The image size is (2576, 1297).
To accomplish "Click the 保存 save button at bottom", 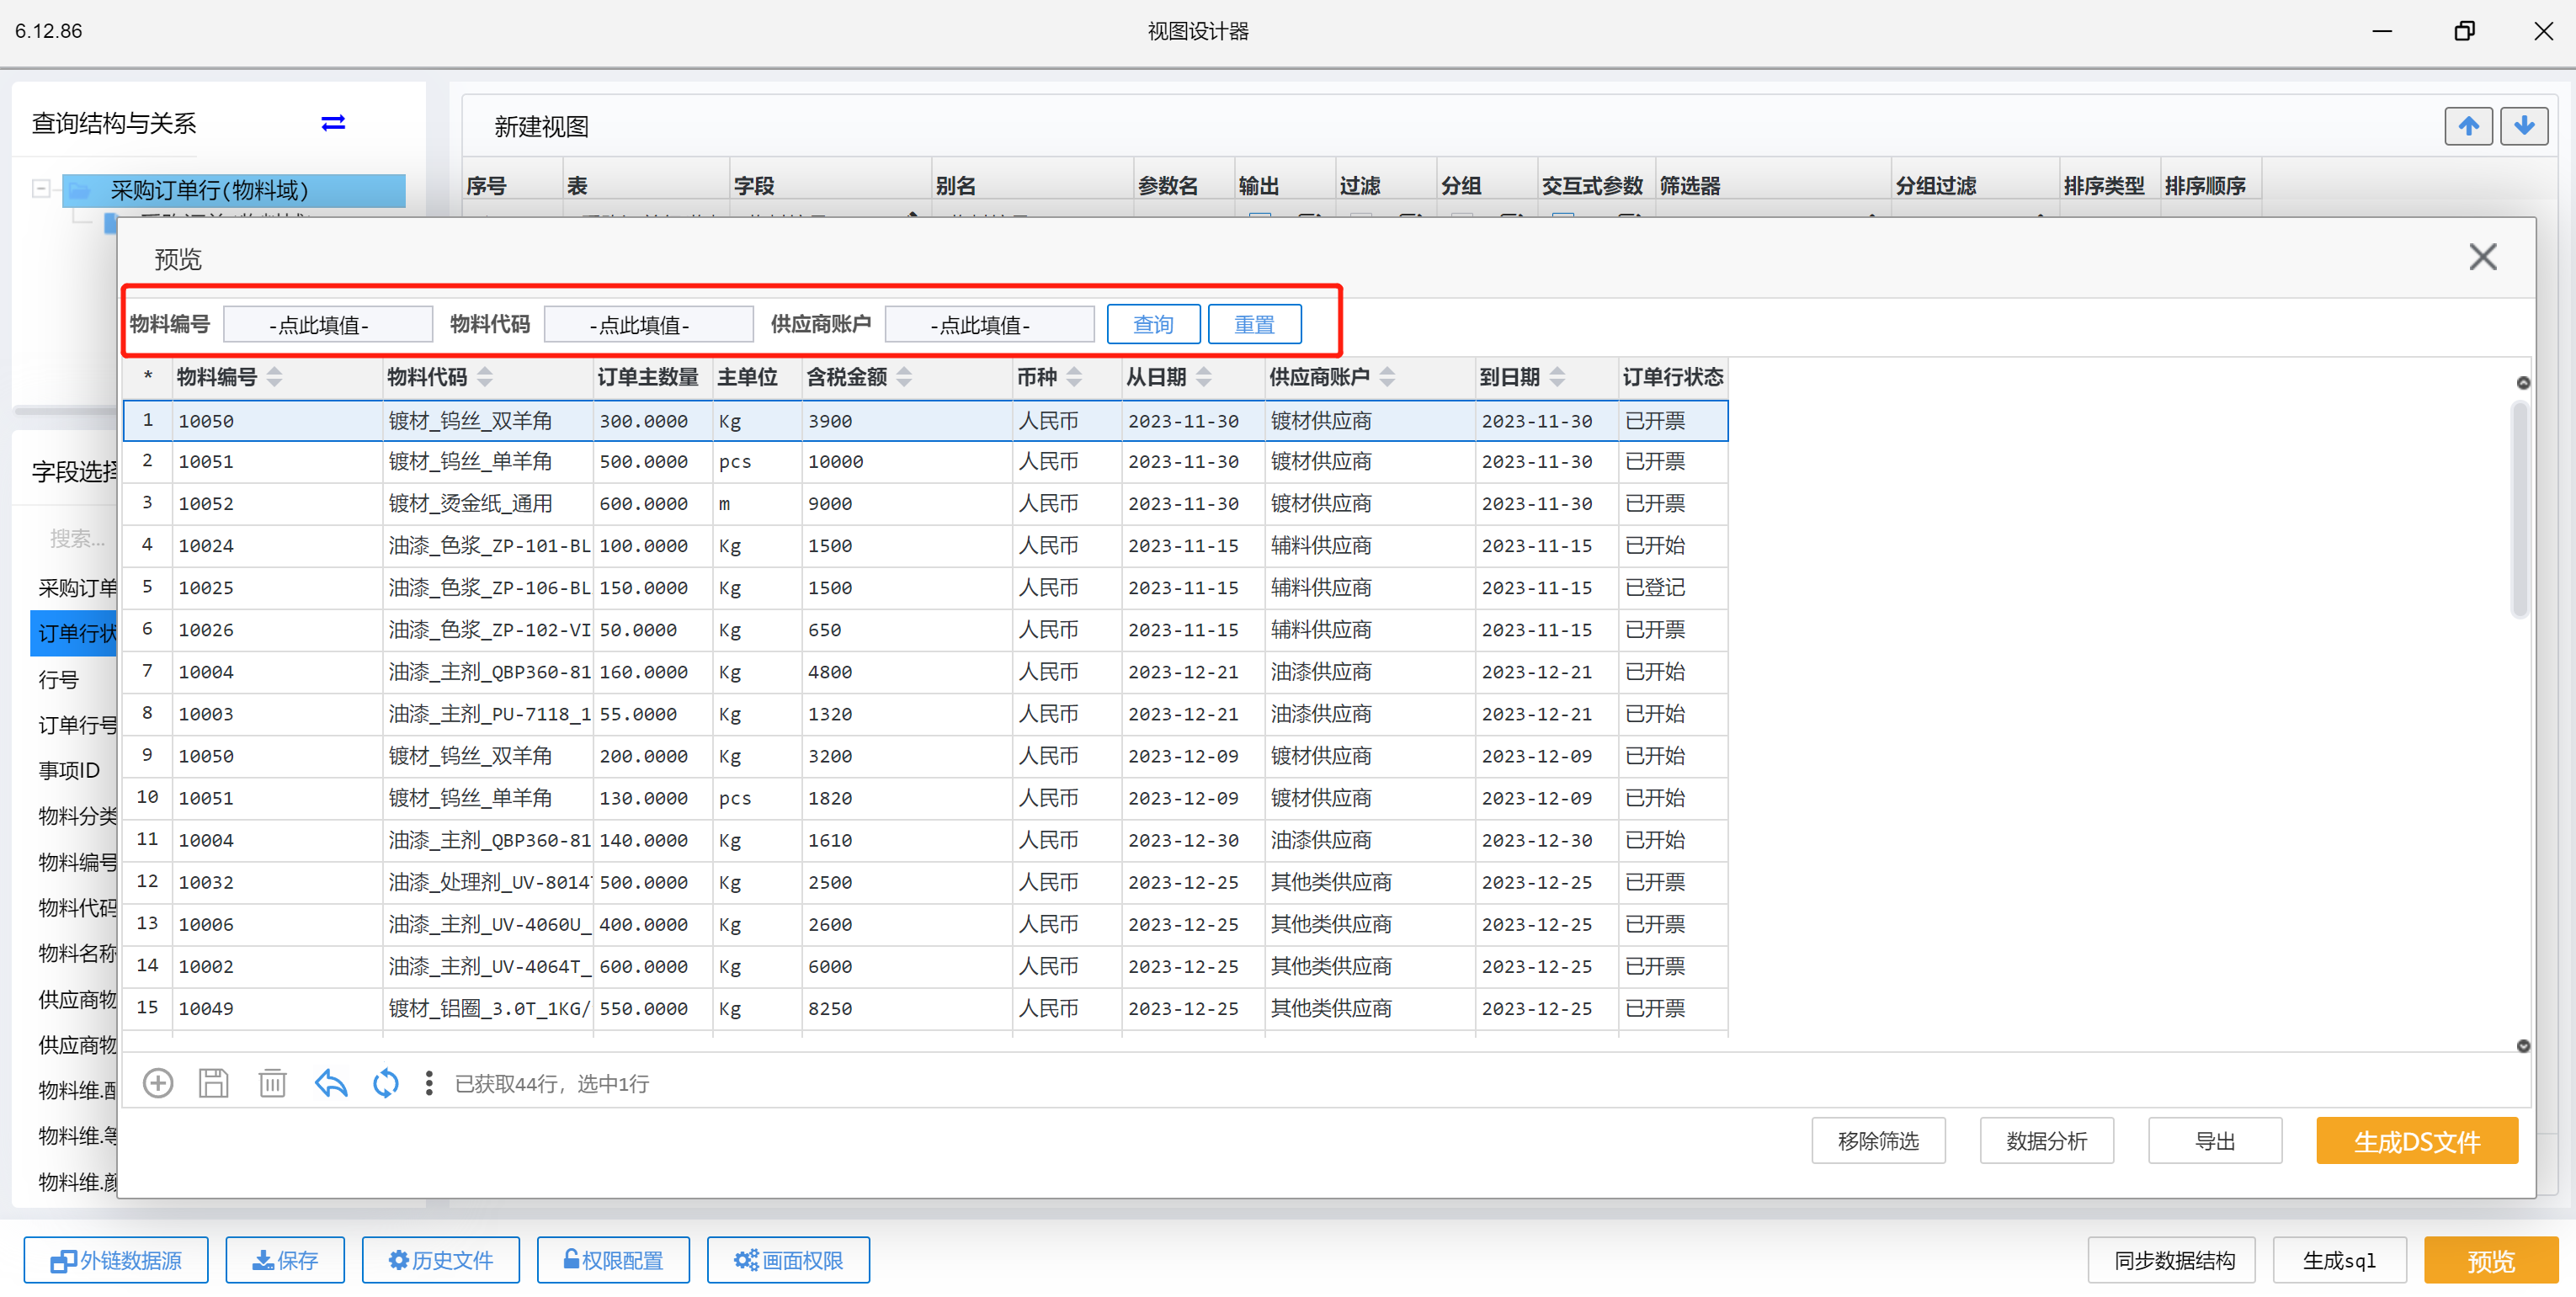I will click(284, 1260).
